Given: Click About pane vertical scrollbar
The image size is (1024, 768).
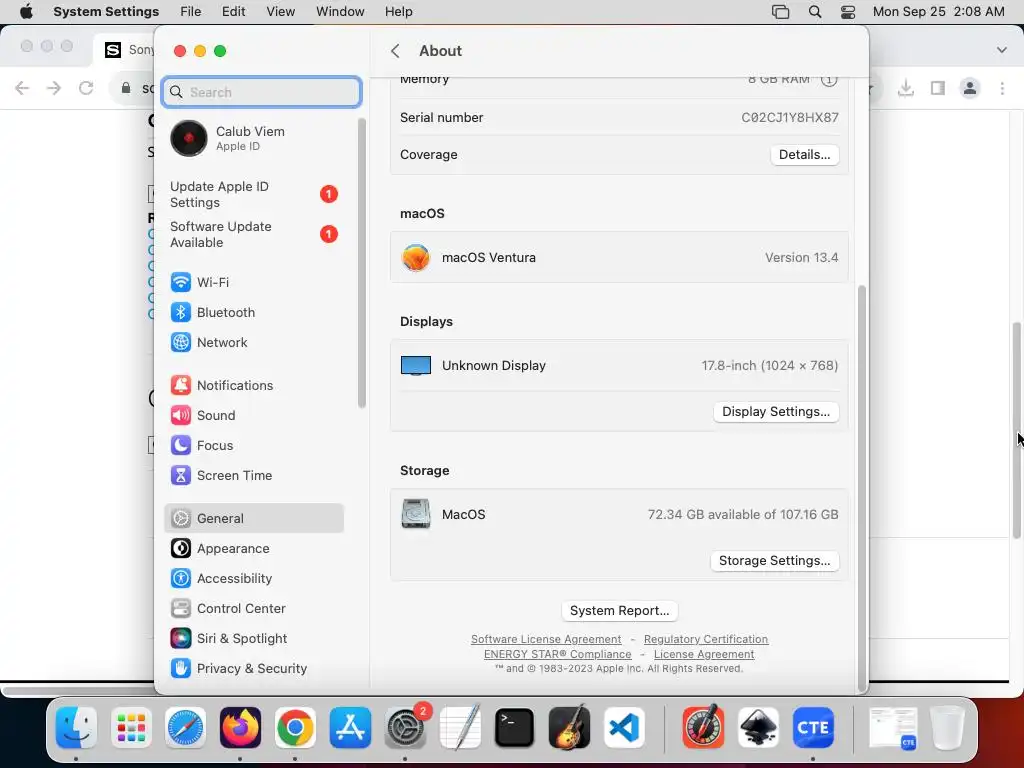Looking at the screenshot, I should (861, 487).
